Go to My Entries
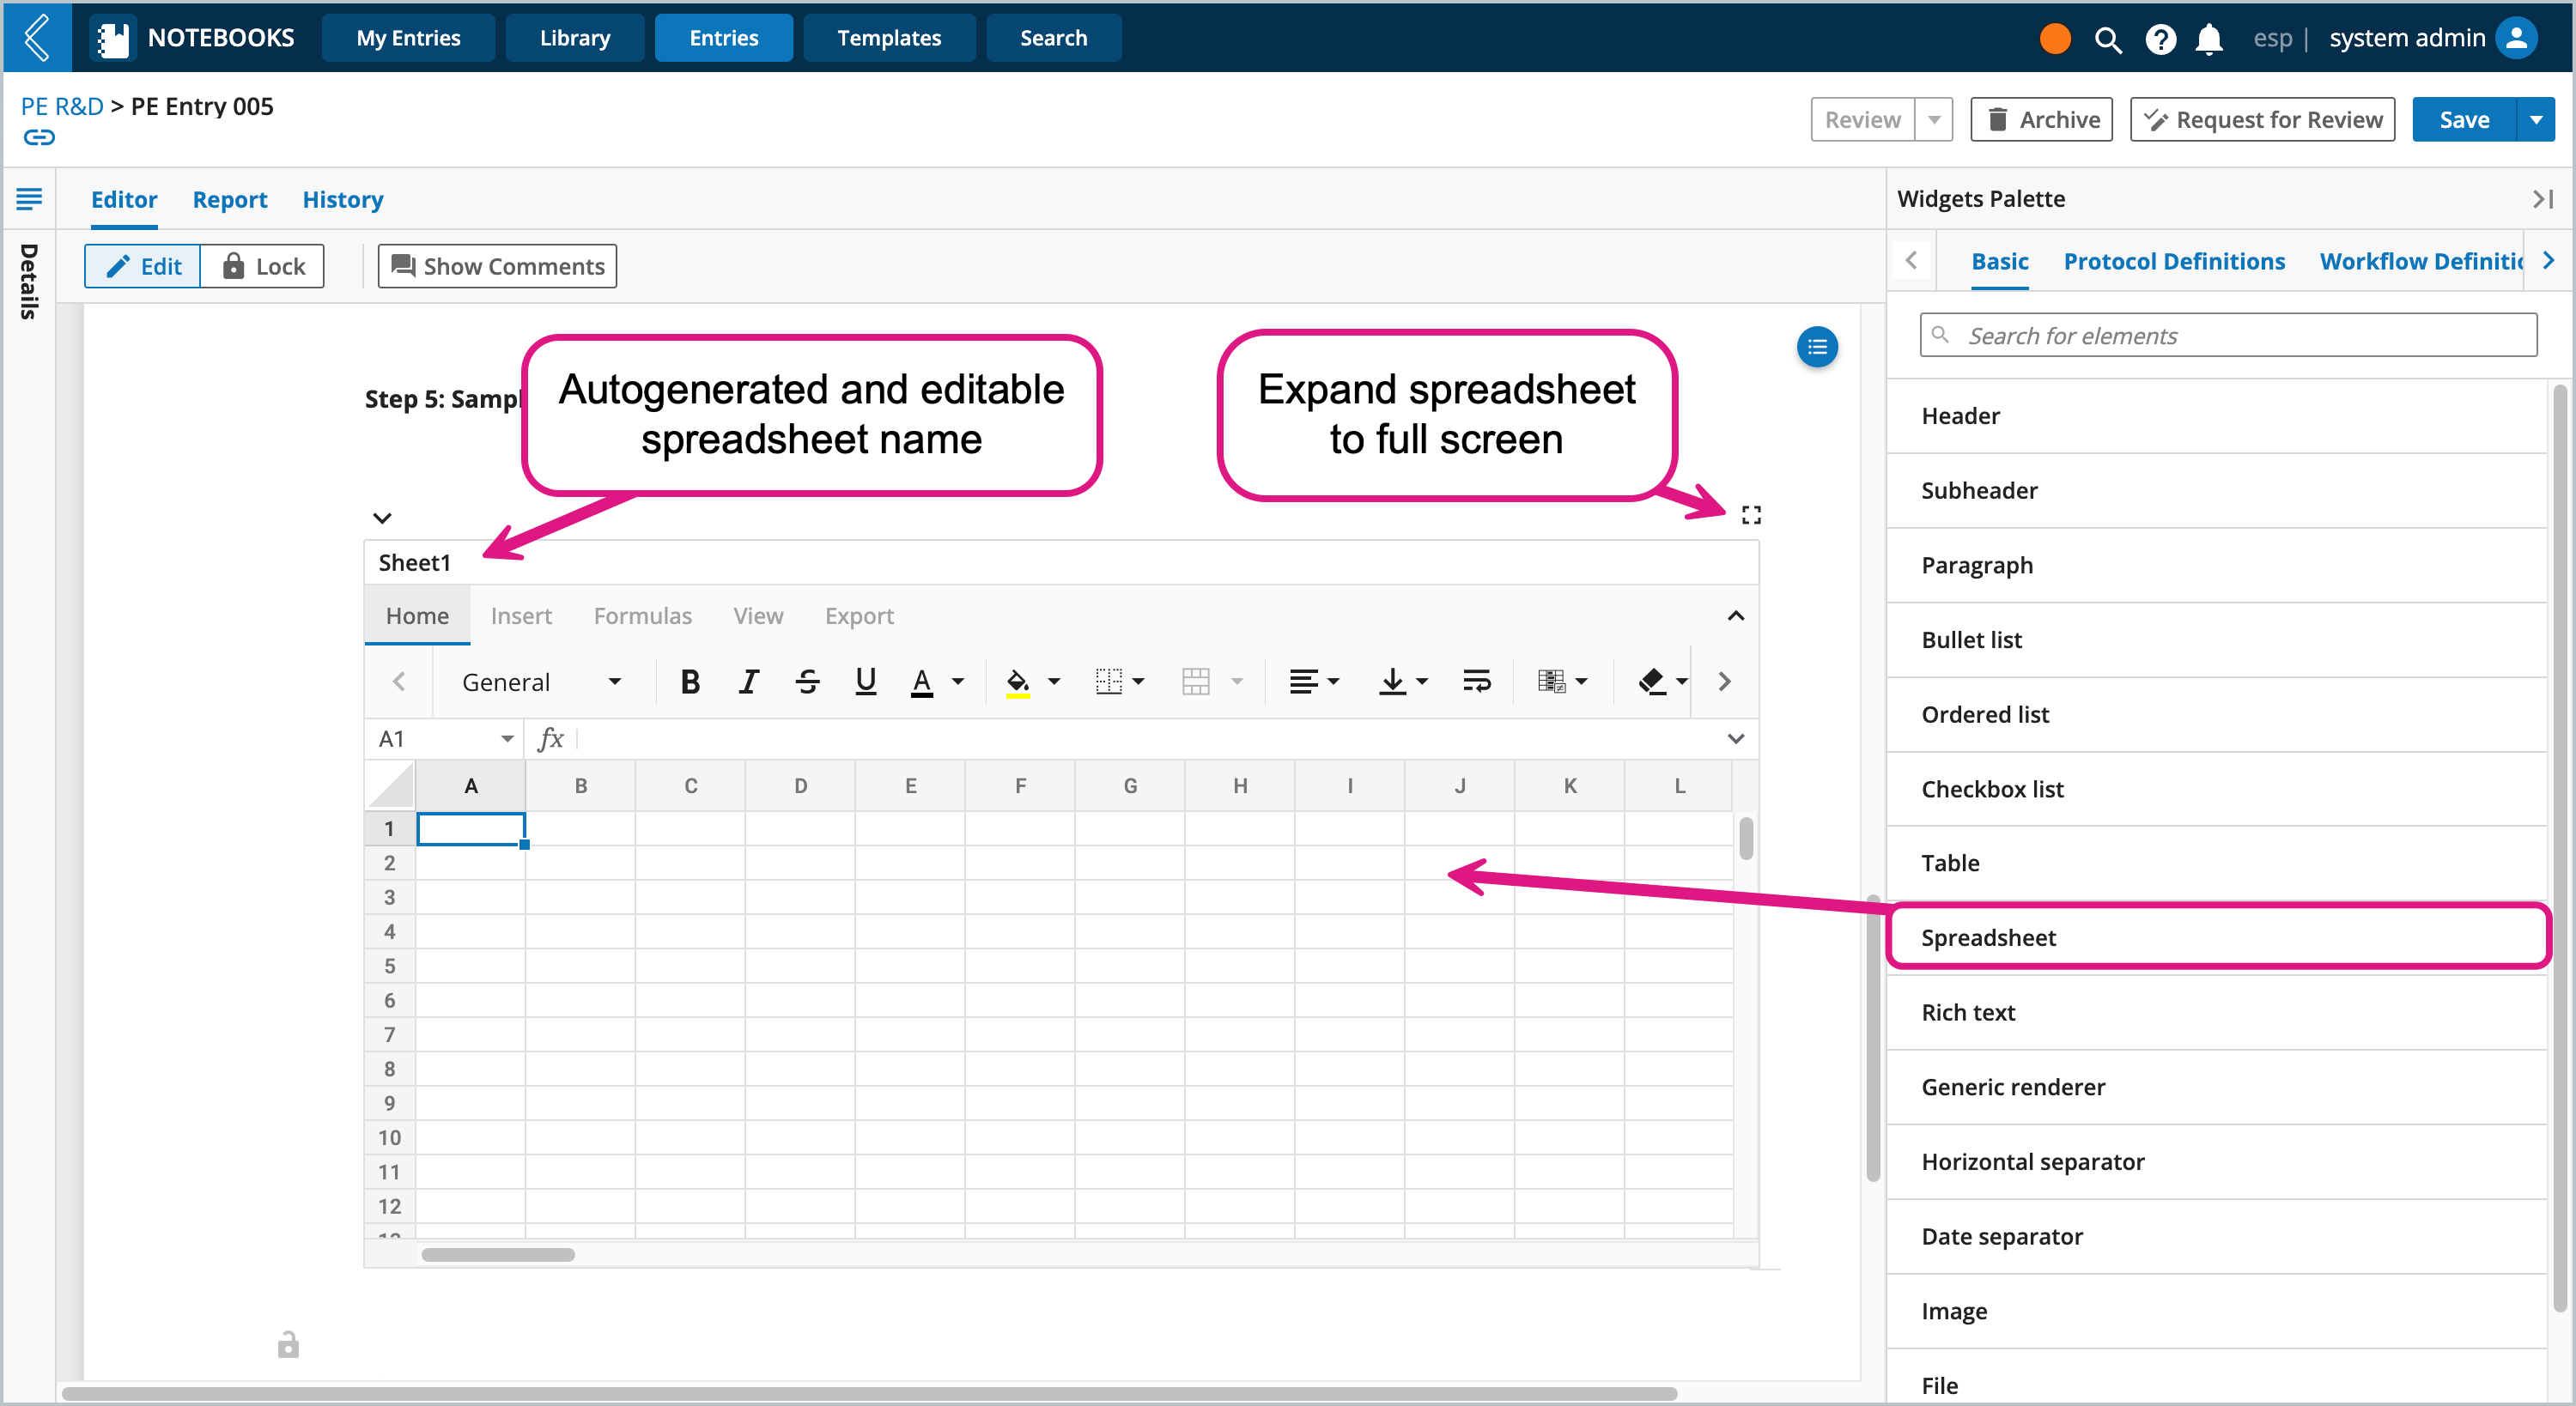Screen dimensions: 2576x1406 [x=408, y=38]
